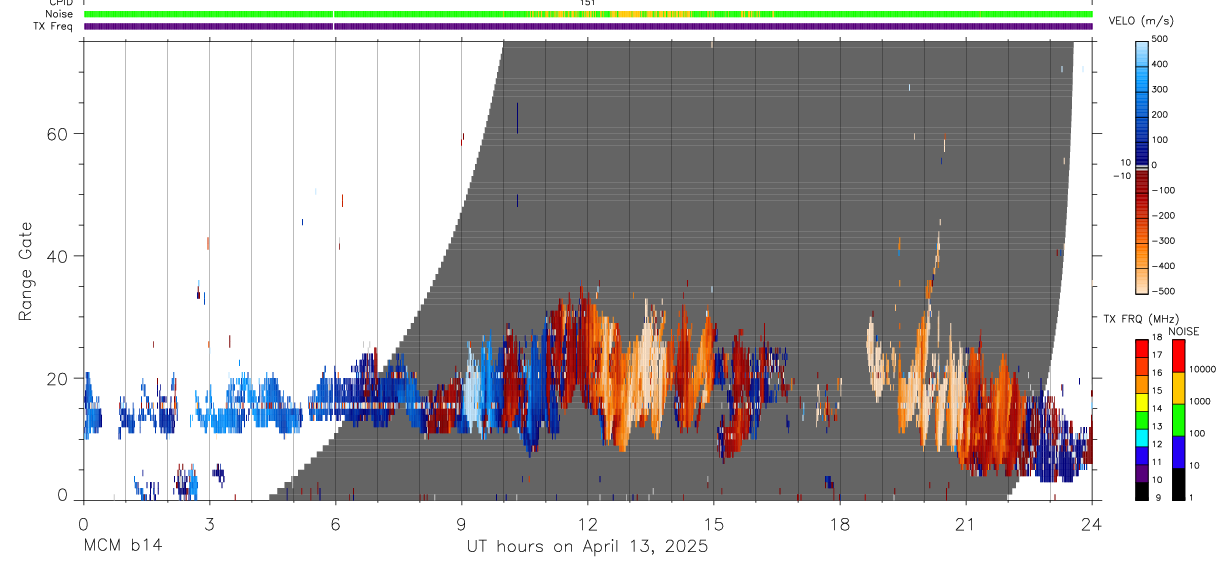
Task: Select the 100 label on NOISE legend
Action: click(x=1198, y=433)
